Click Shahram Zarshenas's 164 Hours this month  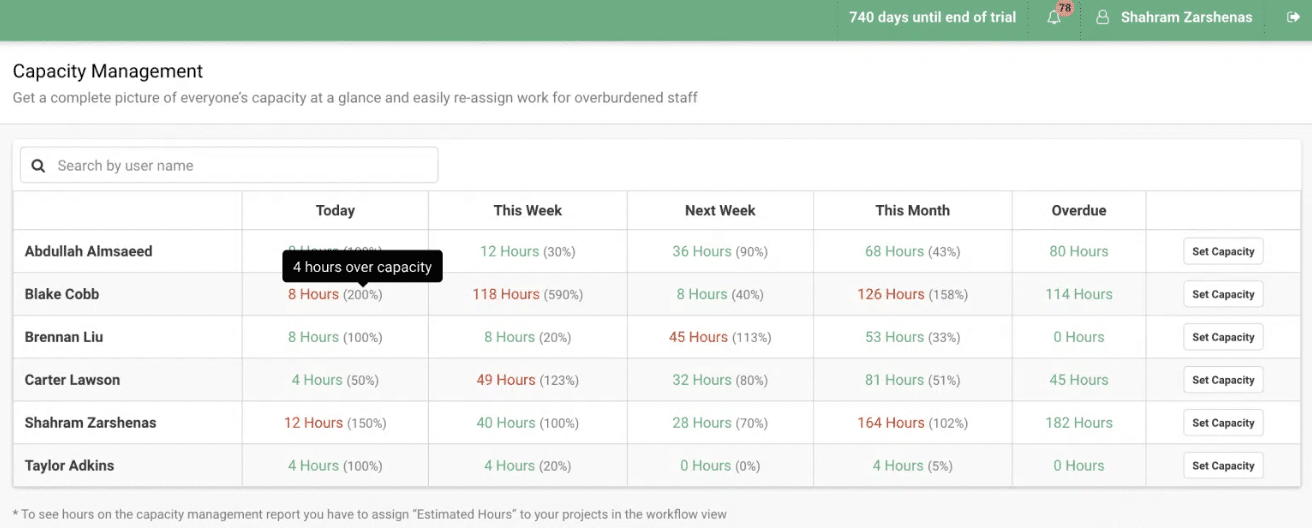click(x=913, y=423)
